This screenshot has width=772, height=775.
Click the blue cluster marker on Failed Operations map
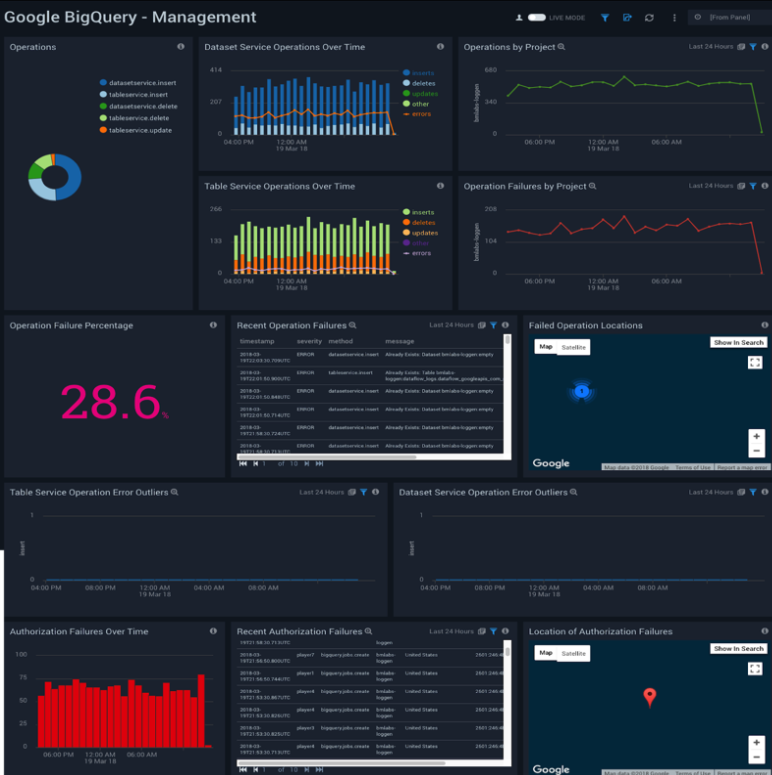point(582,391)
